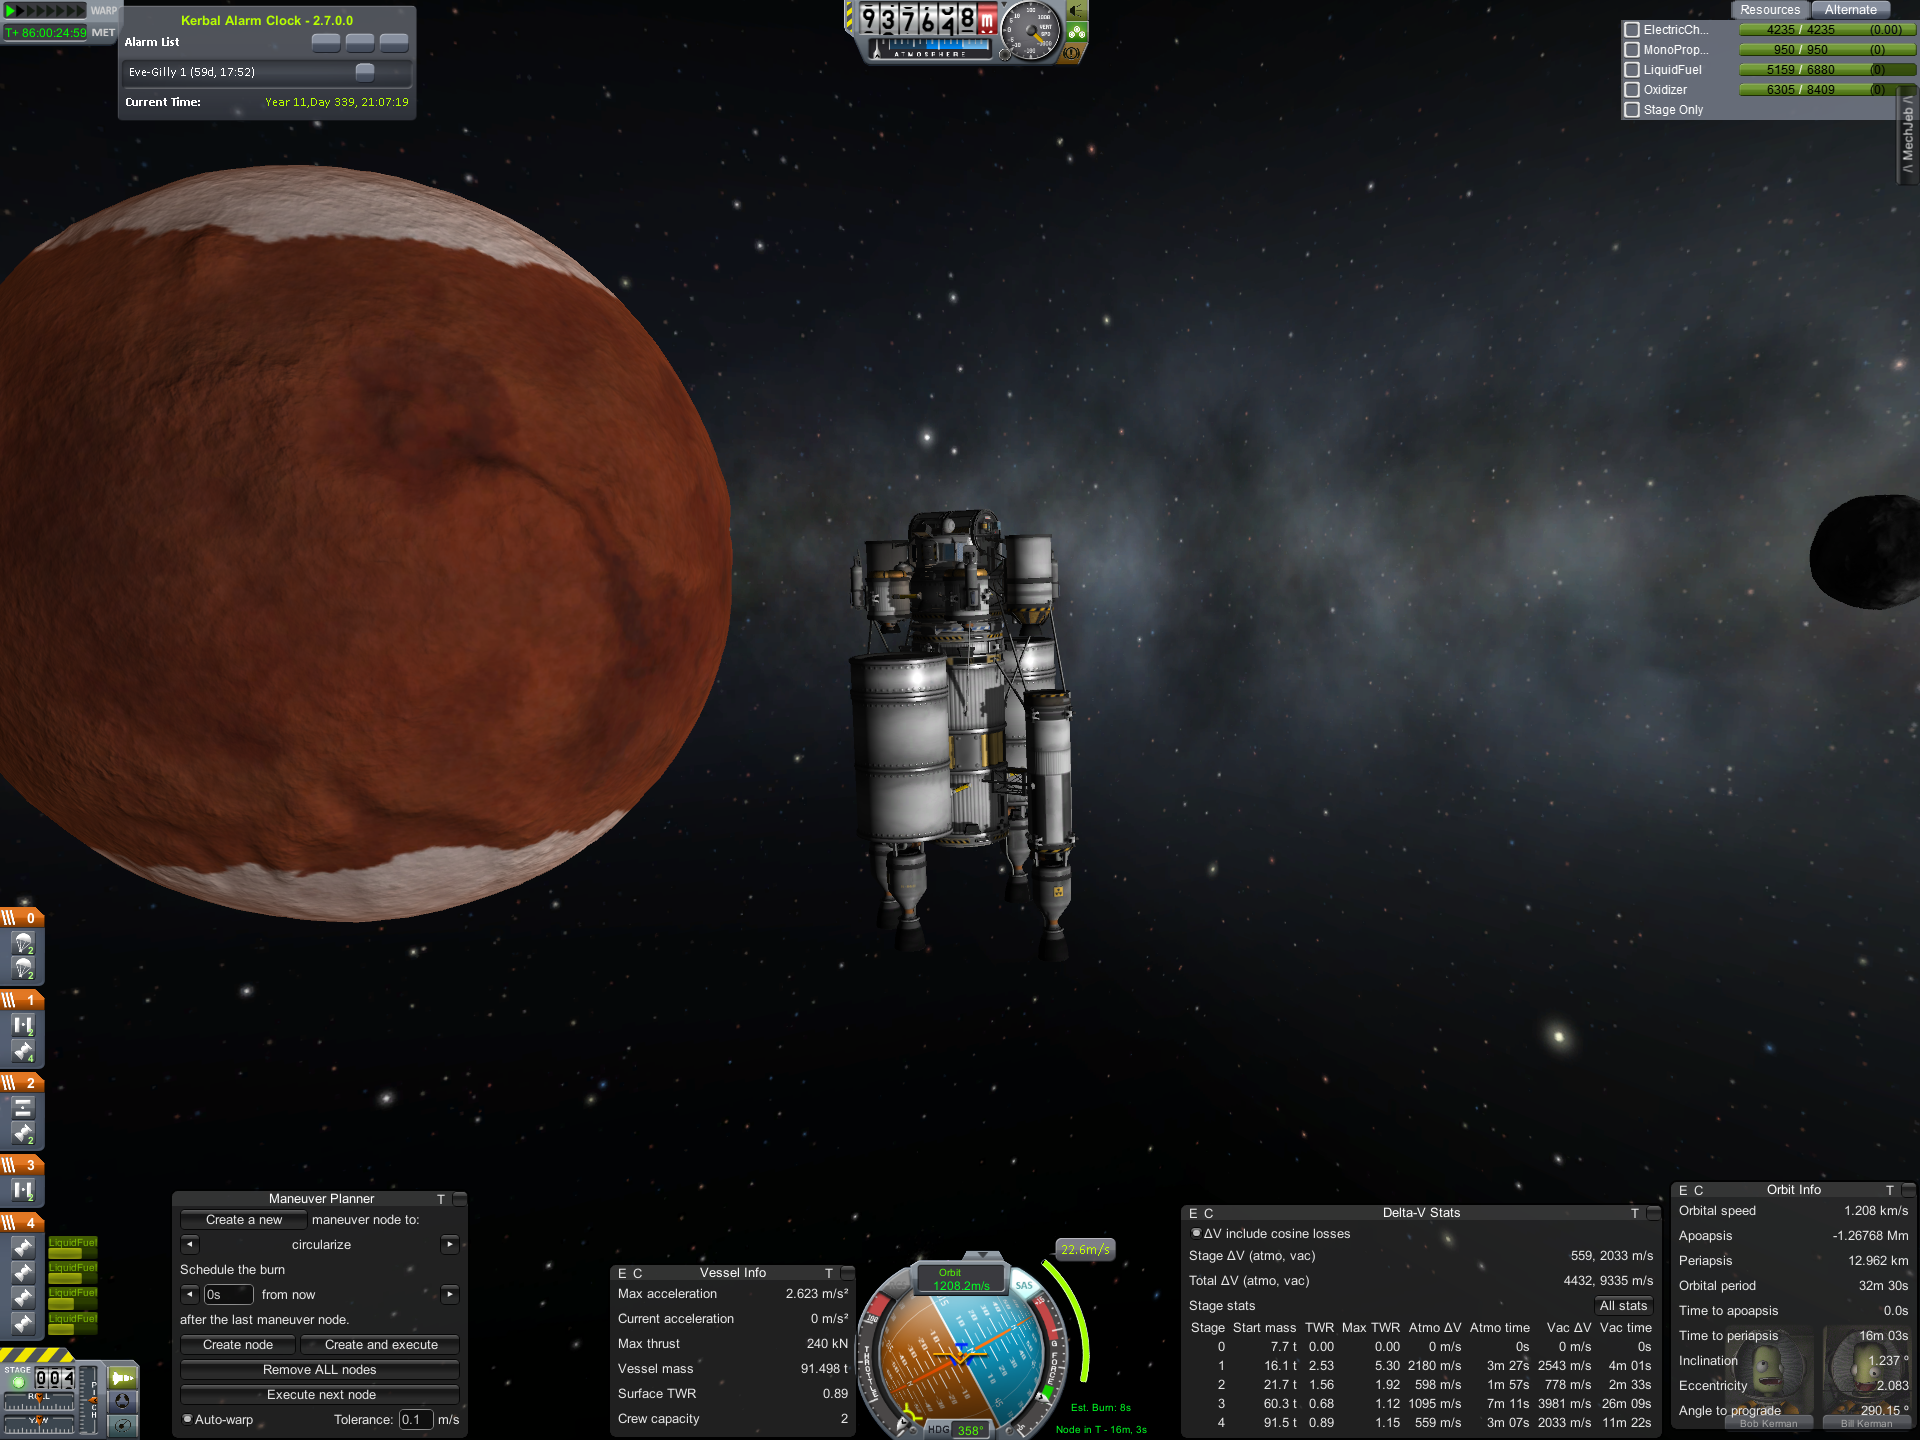
Task: Expand MechJeb side tab
Action: pyautogui.click(x=1908, y=134)
